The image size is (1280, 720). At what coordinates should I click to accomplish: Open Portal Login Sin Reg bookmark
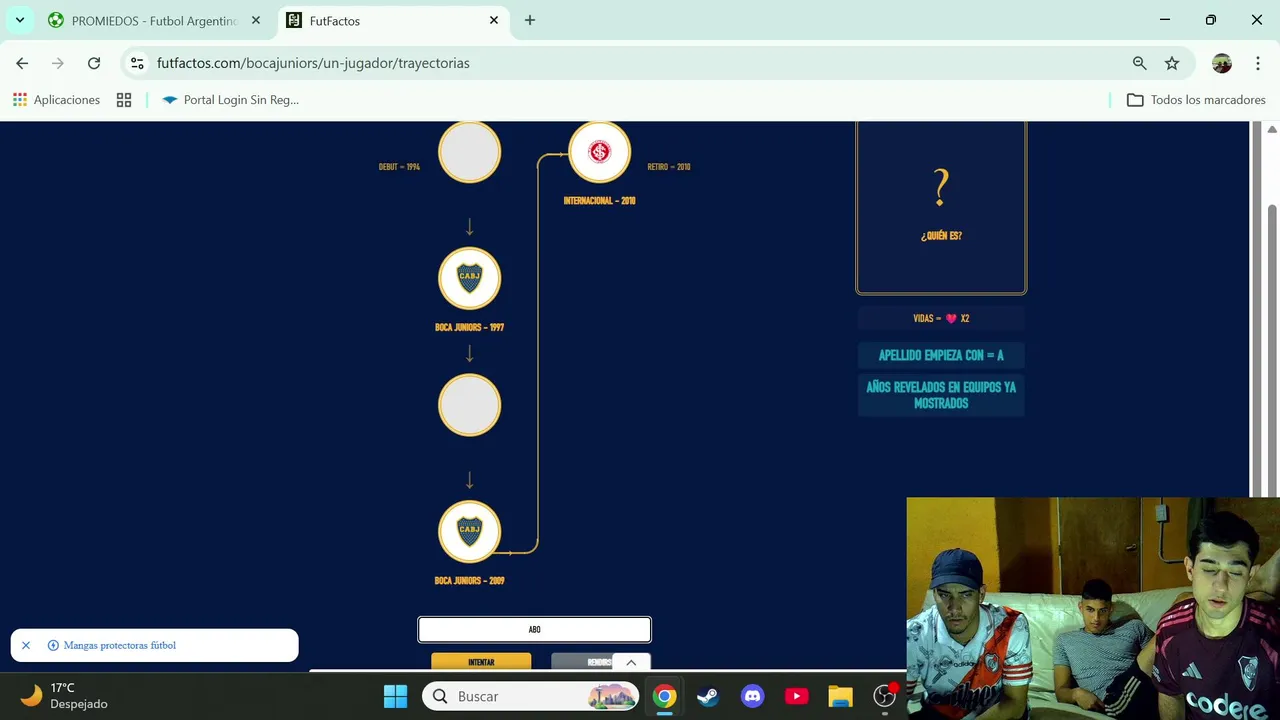coord(230,100)
